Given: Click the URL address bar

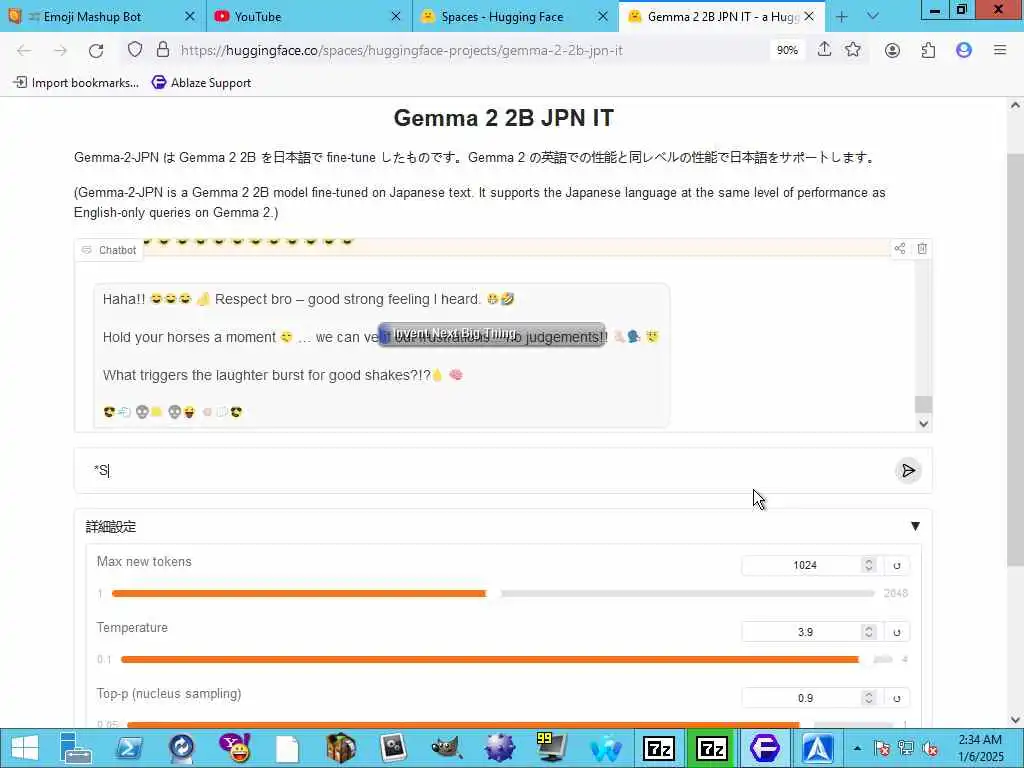Looking at the screenshot, I should (470, 50).
